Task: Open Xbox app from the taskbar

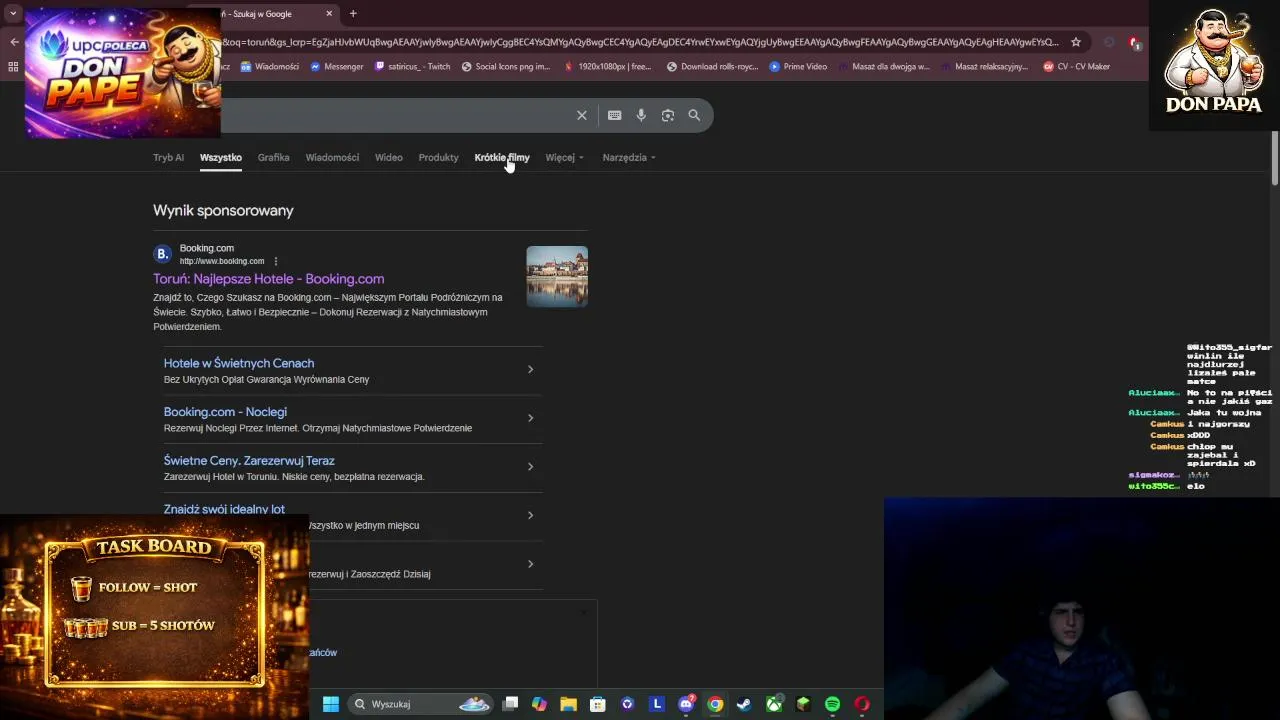Action: (774, 704)
